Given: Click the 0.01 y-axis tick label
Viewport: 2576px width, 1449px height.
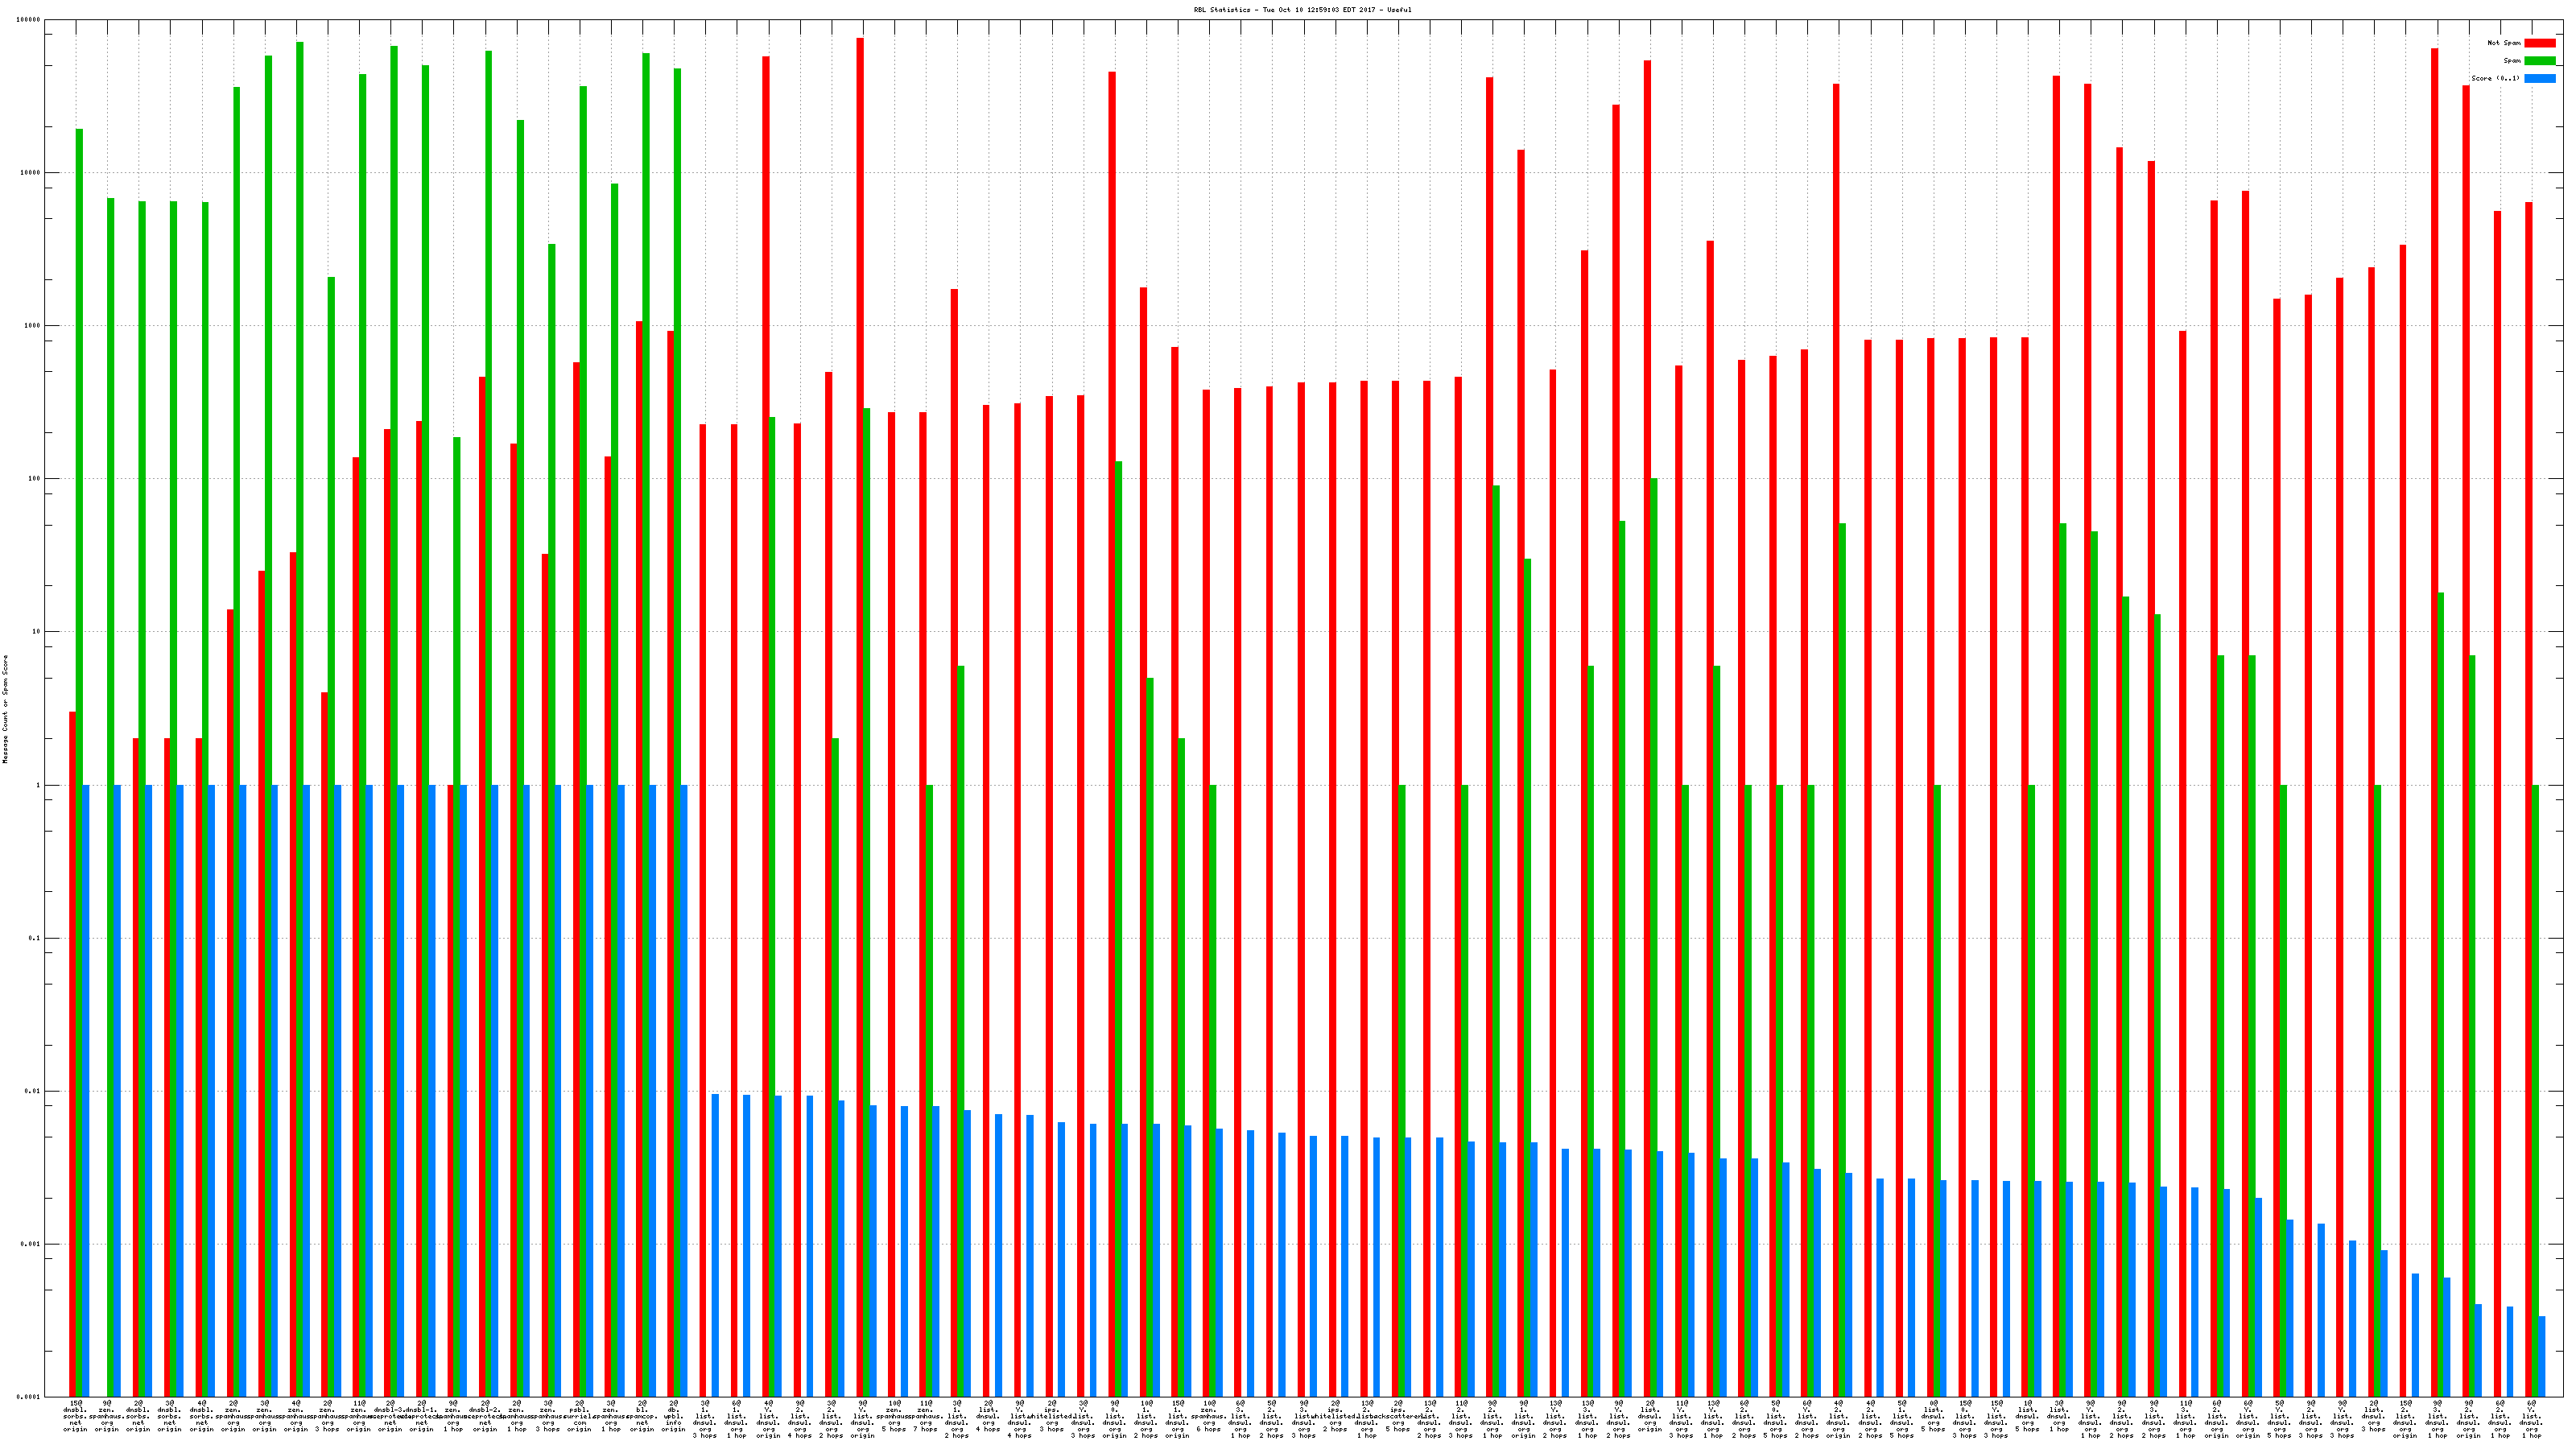Looking at the screenshot, I should click(31, 1091).
